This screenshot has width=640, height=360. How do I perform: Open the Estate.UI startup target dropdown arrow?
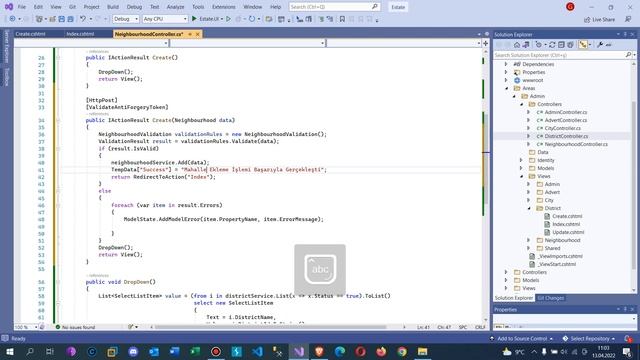[222, 19]
